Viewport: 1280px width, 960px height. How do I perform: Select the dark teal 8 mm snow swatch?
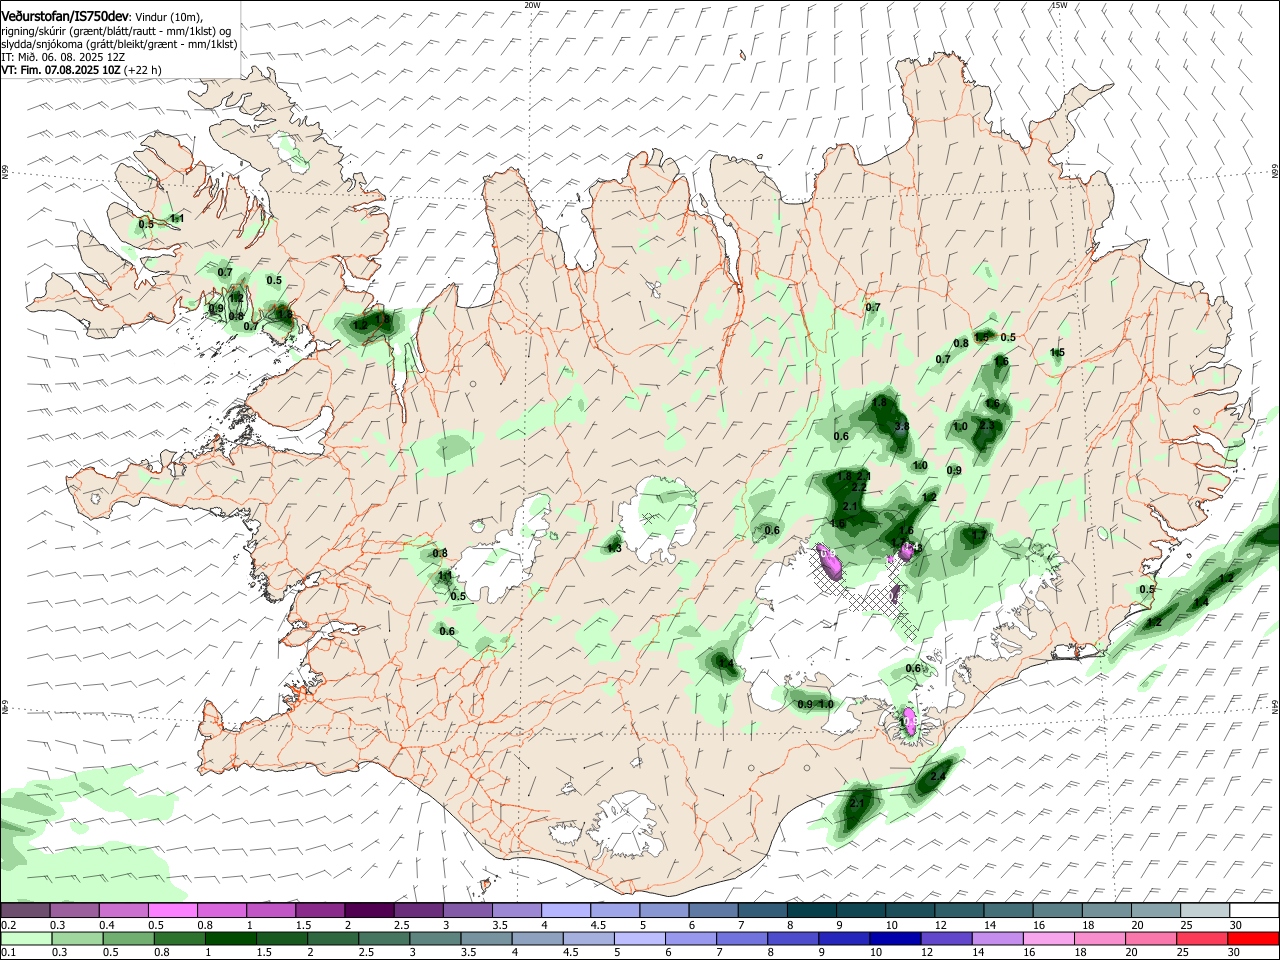[x=812, y=910]
